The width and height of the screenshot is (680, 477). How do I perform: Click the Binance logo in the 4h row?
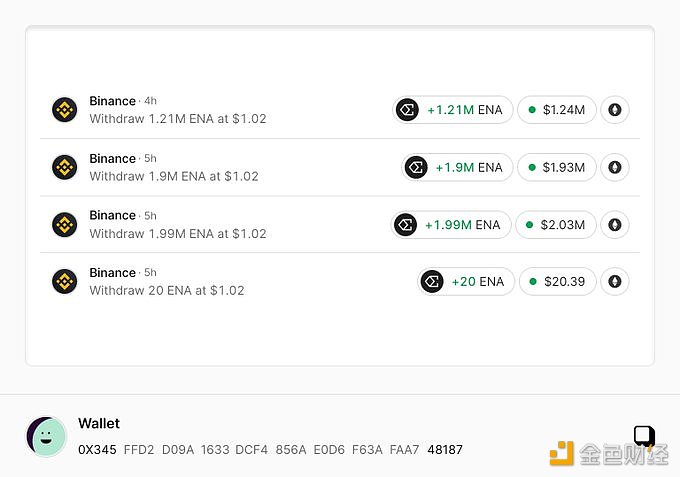click(x=65, y=110)
